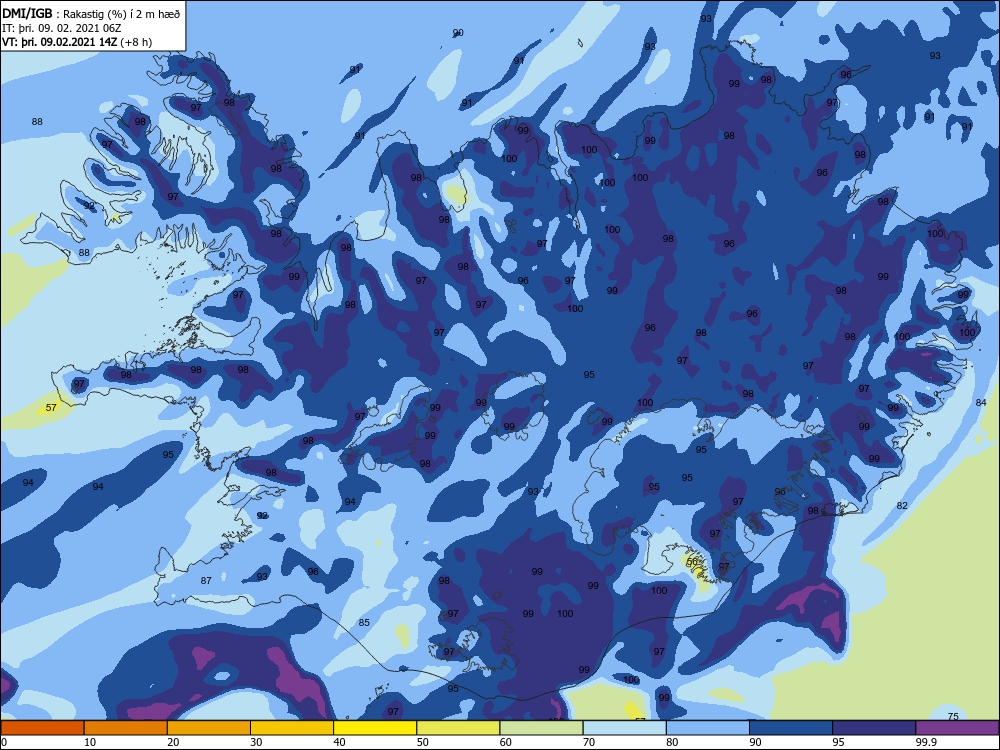The height and width of the screenshot is (750, 1000).
Task: Click the '87' humidity value on the map
Action: coord(206,580)
